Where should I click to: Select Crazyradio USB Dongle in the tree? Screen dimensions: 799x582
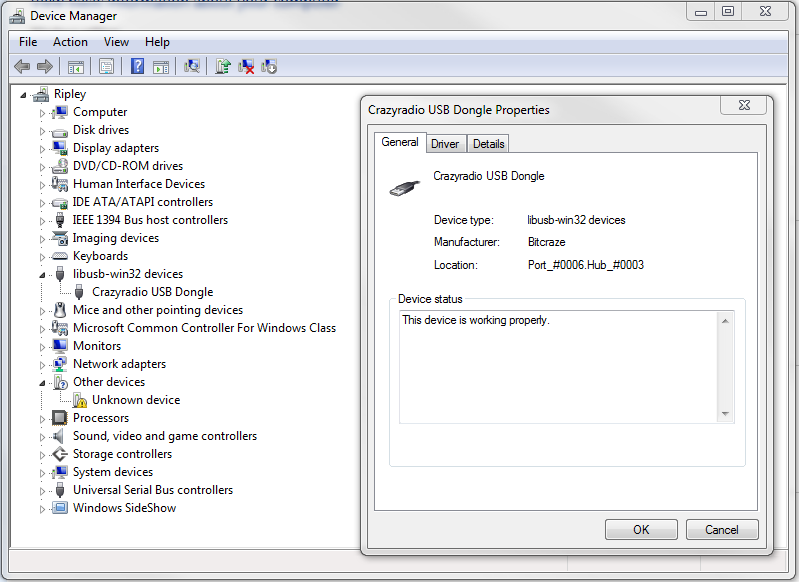coord(152,292)
